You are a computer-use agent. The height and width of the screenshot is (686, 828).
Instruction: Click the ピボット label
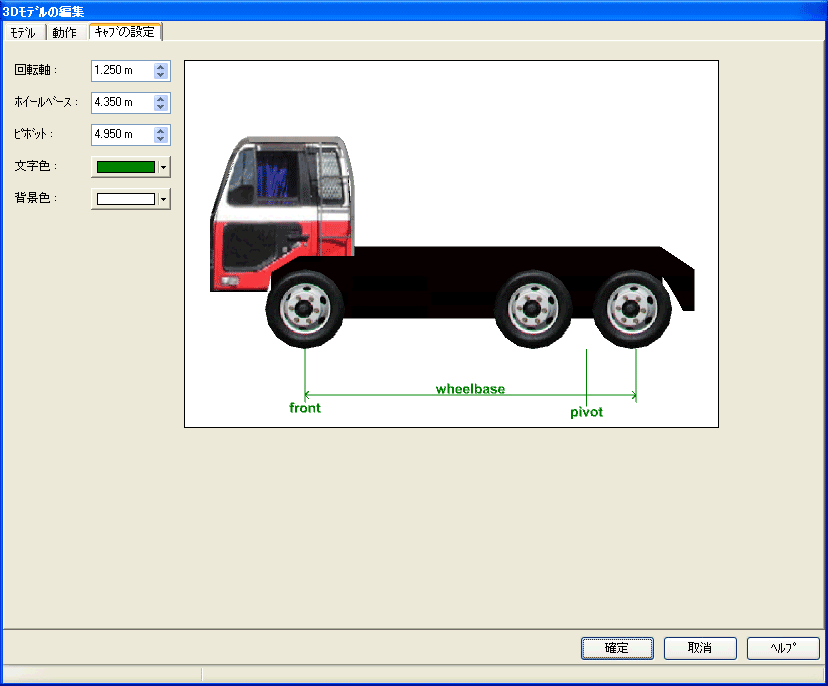(33, 134)
